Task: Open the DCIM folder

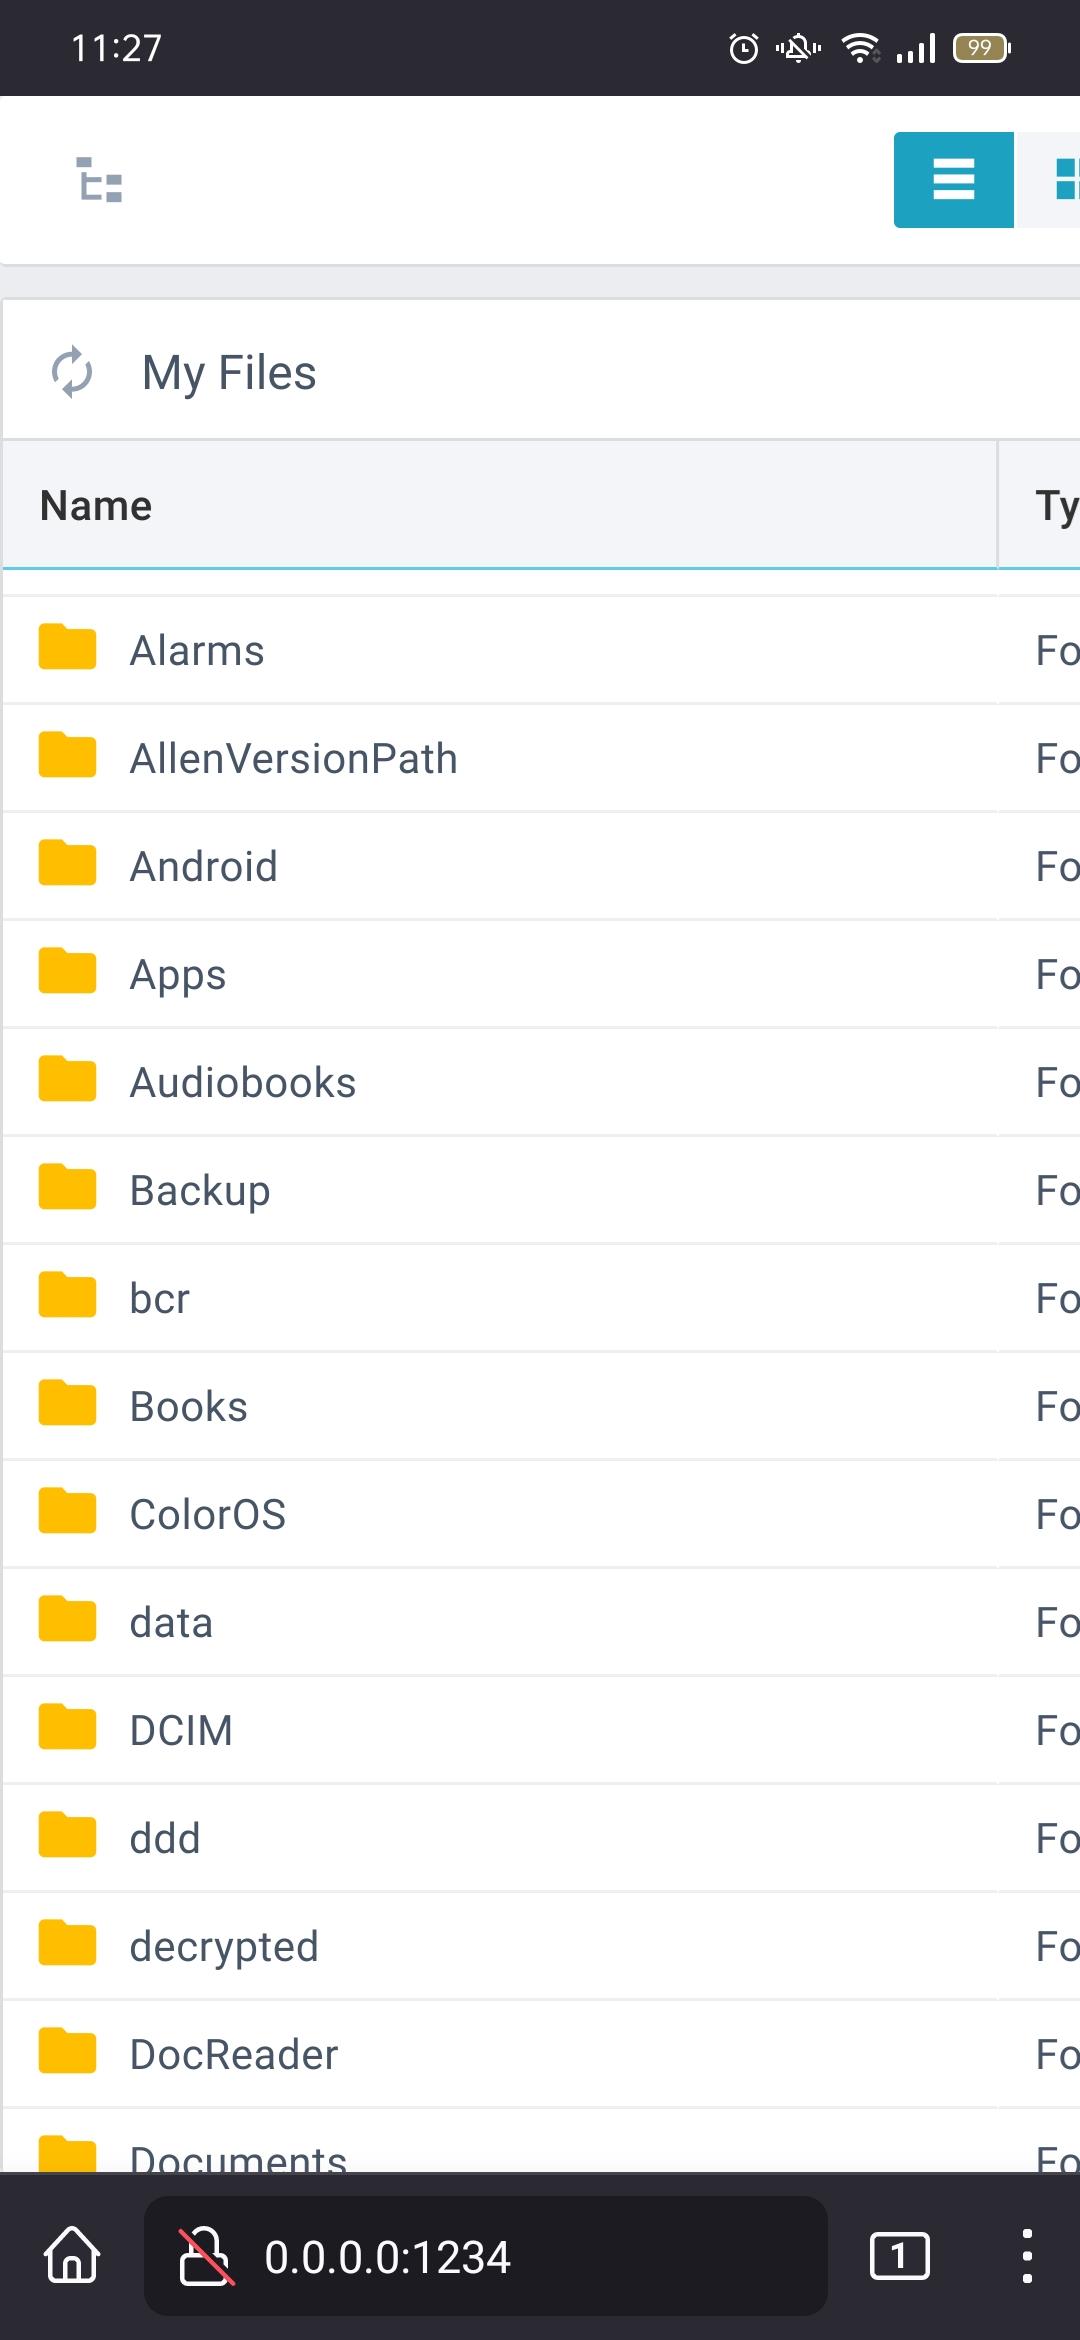Action: click(181, 1731)
